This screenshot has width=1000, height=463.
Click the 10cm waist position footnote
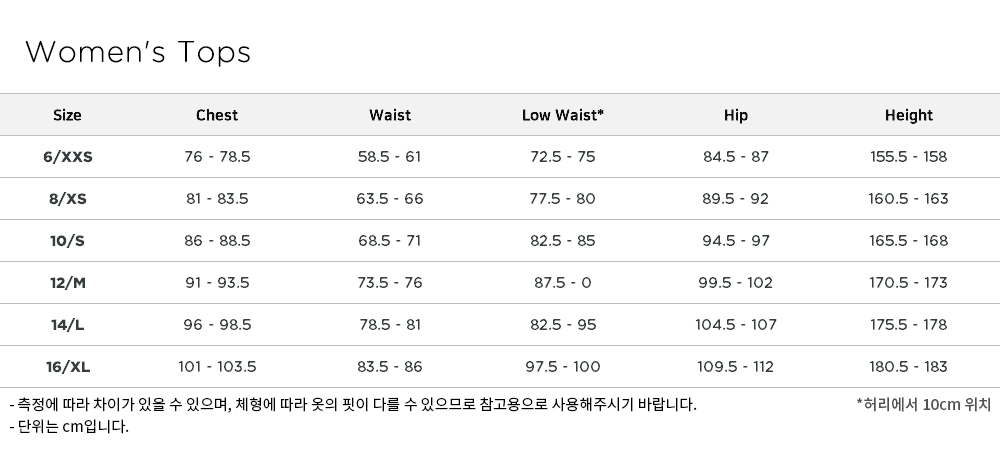point(923,404)
